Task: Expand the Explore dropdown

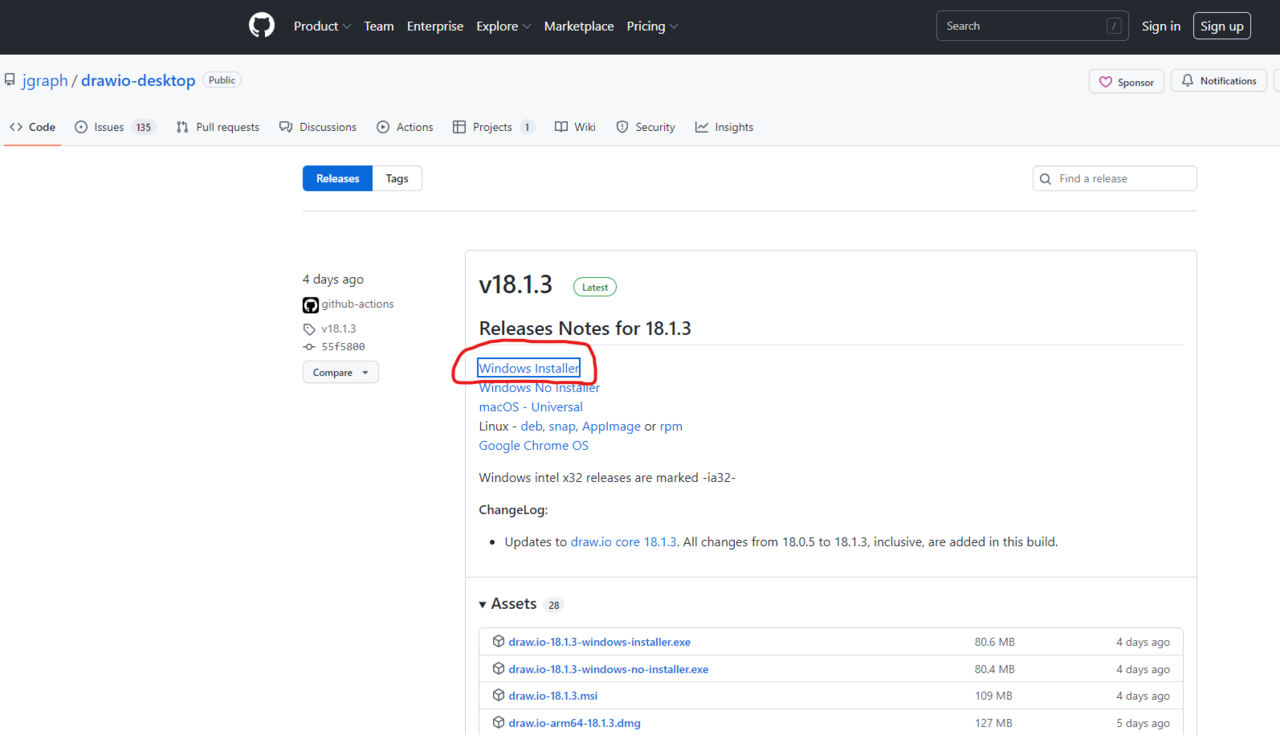Action: pyautogui.click(x=503, y=26)
